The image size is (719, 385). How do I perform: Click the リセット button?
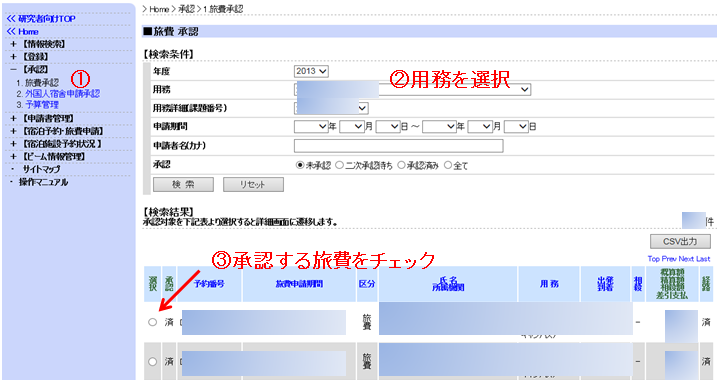tap(253, 184)
